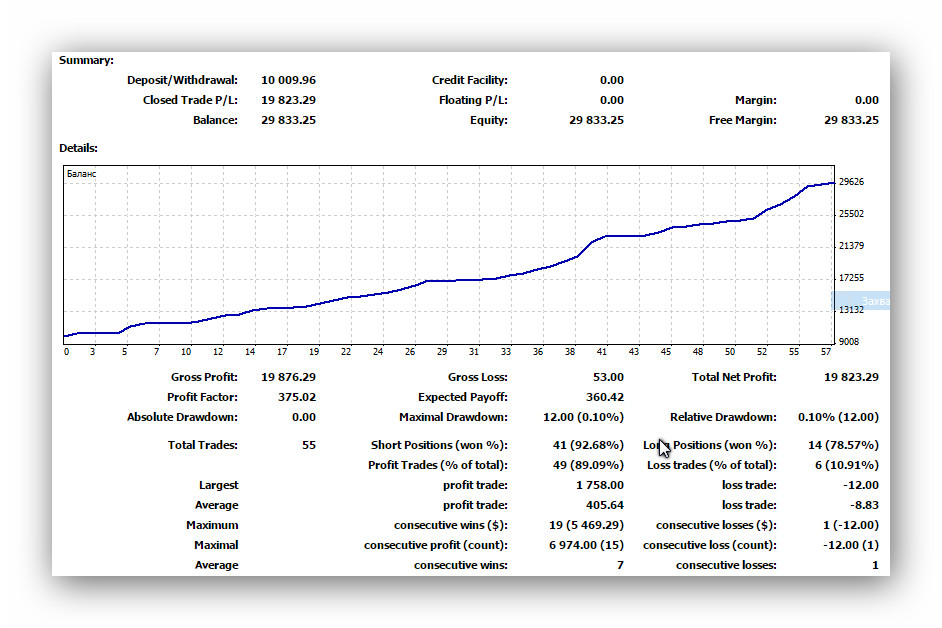Screen dimensions: 942x628
Task: Click the 9008 axis label on chart
Action: tap(849, 341)
